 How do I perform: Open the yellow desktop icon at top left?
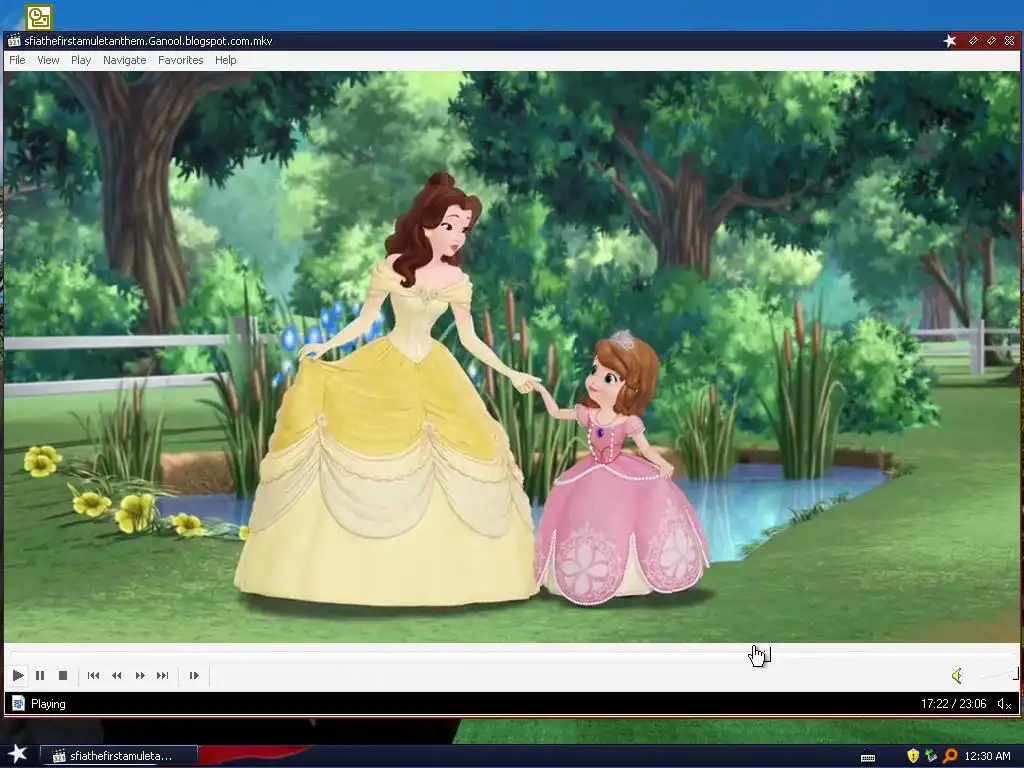point(39,17)
